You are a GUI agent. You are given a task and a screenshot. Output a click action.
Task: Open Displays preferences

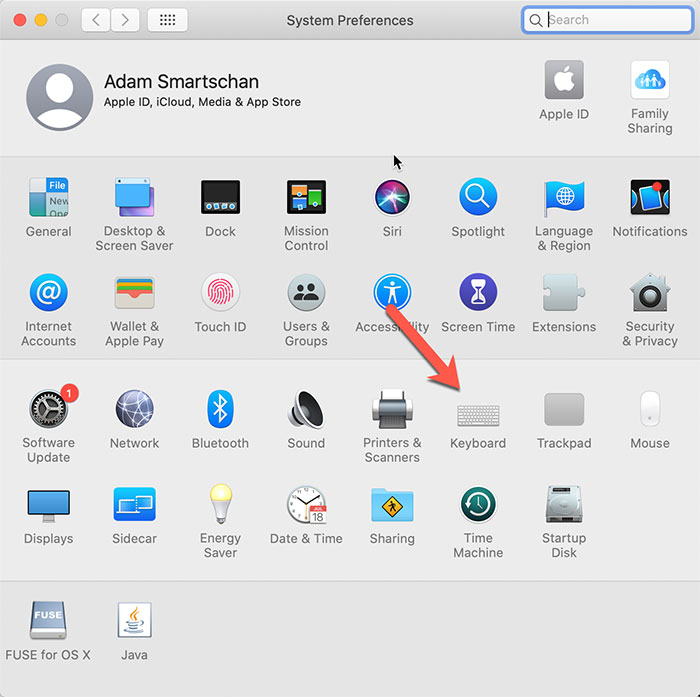tap(49, 505)
